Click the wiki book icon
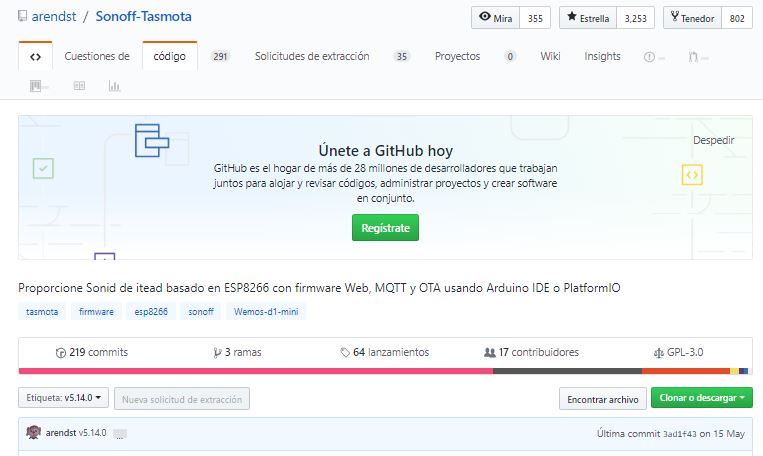 pos(79,86)
